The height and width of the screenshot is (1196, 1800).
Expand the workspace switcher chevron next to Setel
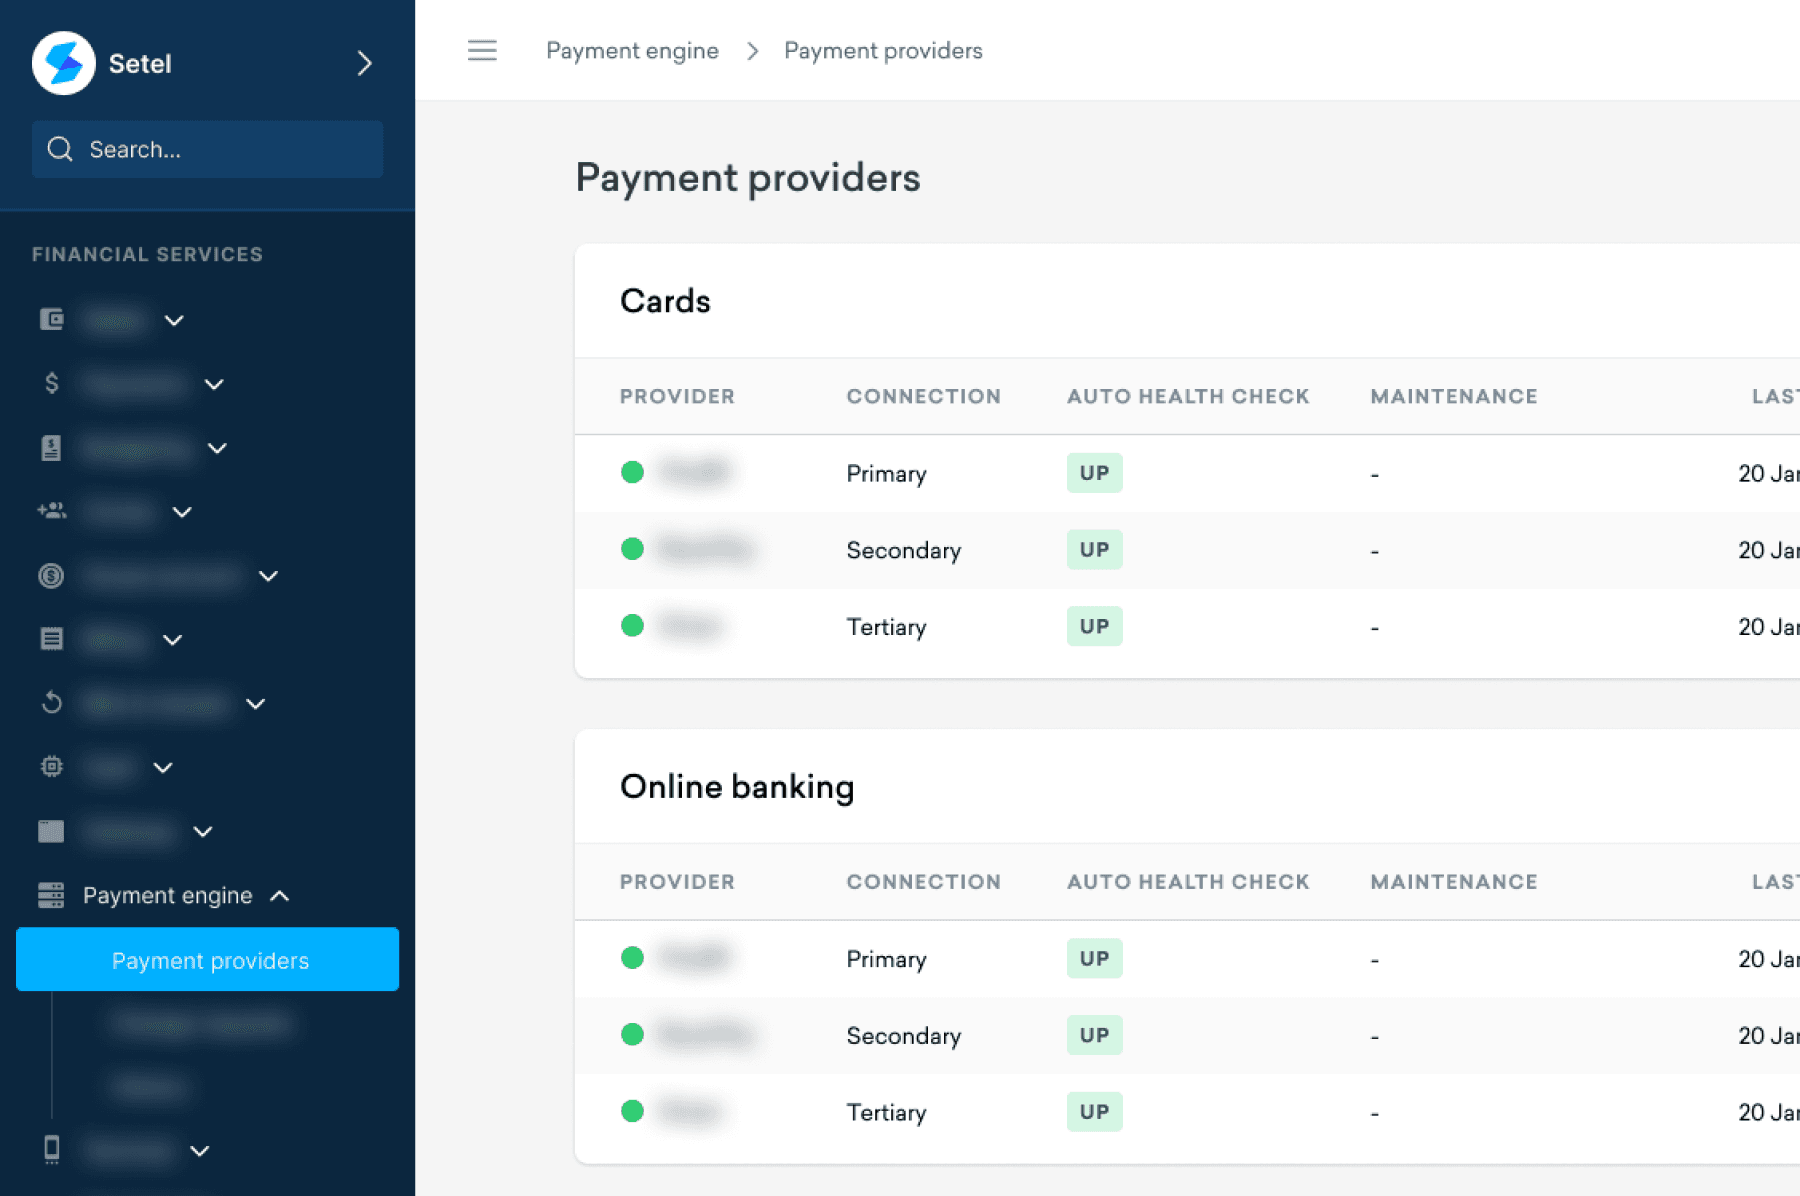click(x=365, y=63)
